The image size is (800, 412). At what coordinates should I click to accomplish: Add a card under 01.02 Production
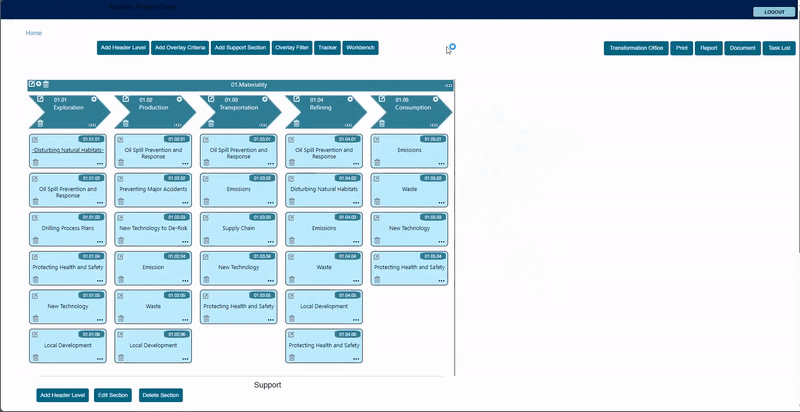pyautogui.click(x=179, y=99)
